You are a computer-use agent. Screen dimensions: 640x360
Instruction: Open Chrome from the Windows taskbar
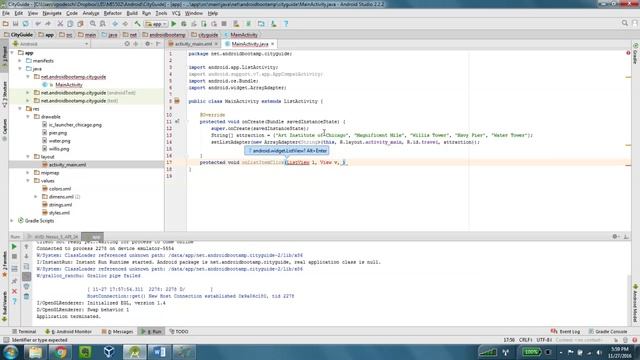point(61,352)
